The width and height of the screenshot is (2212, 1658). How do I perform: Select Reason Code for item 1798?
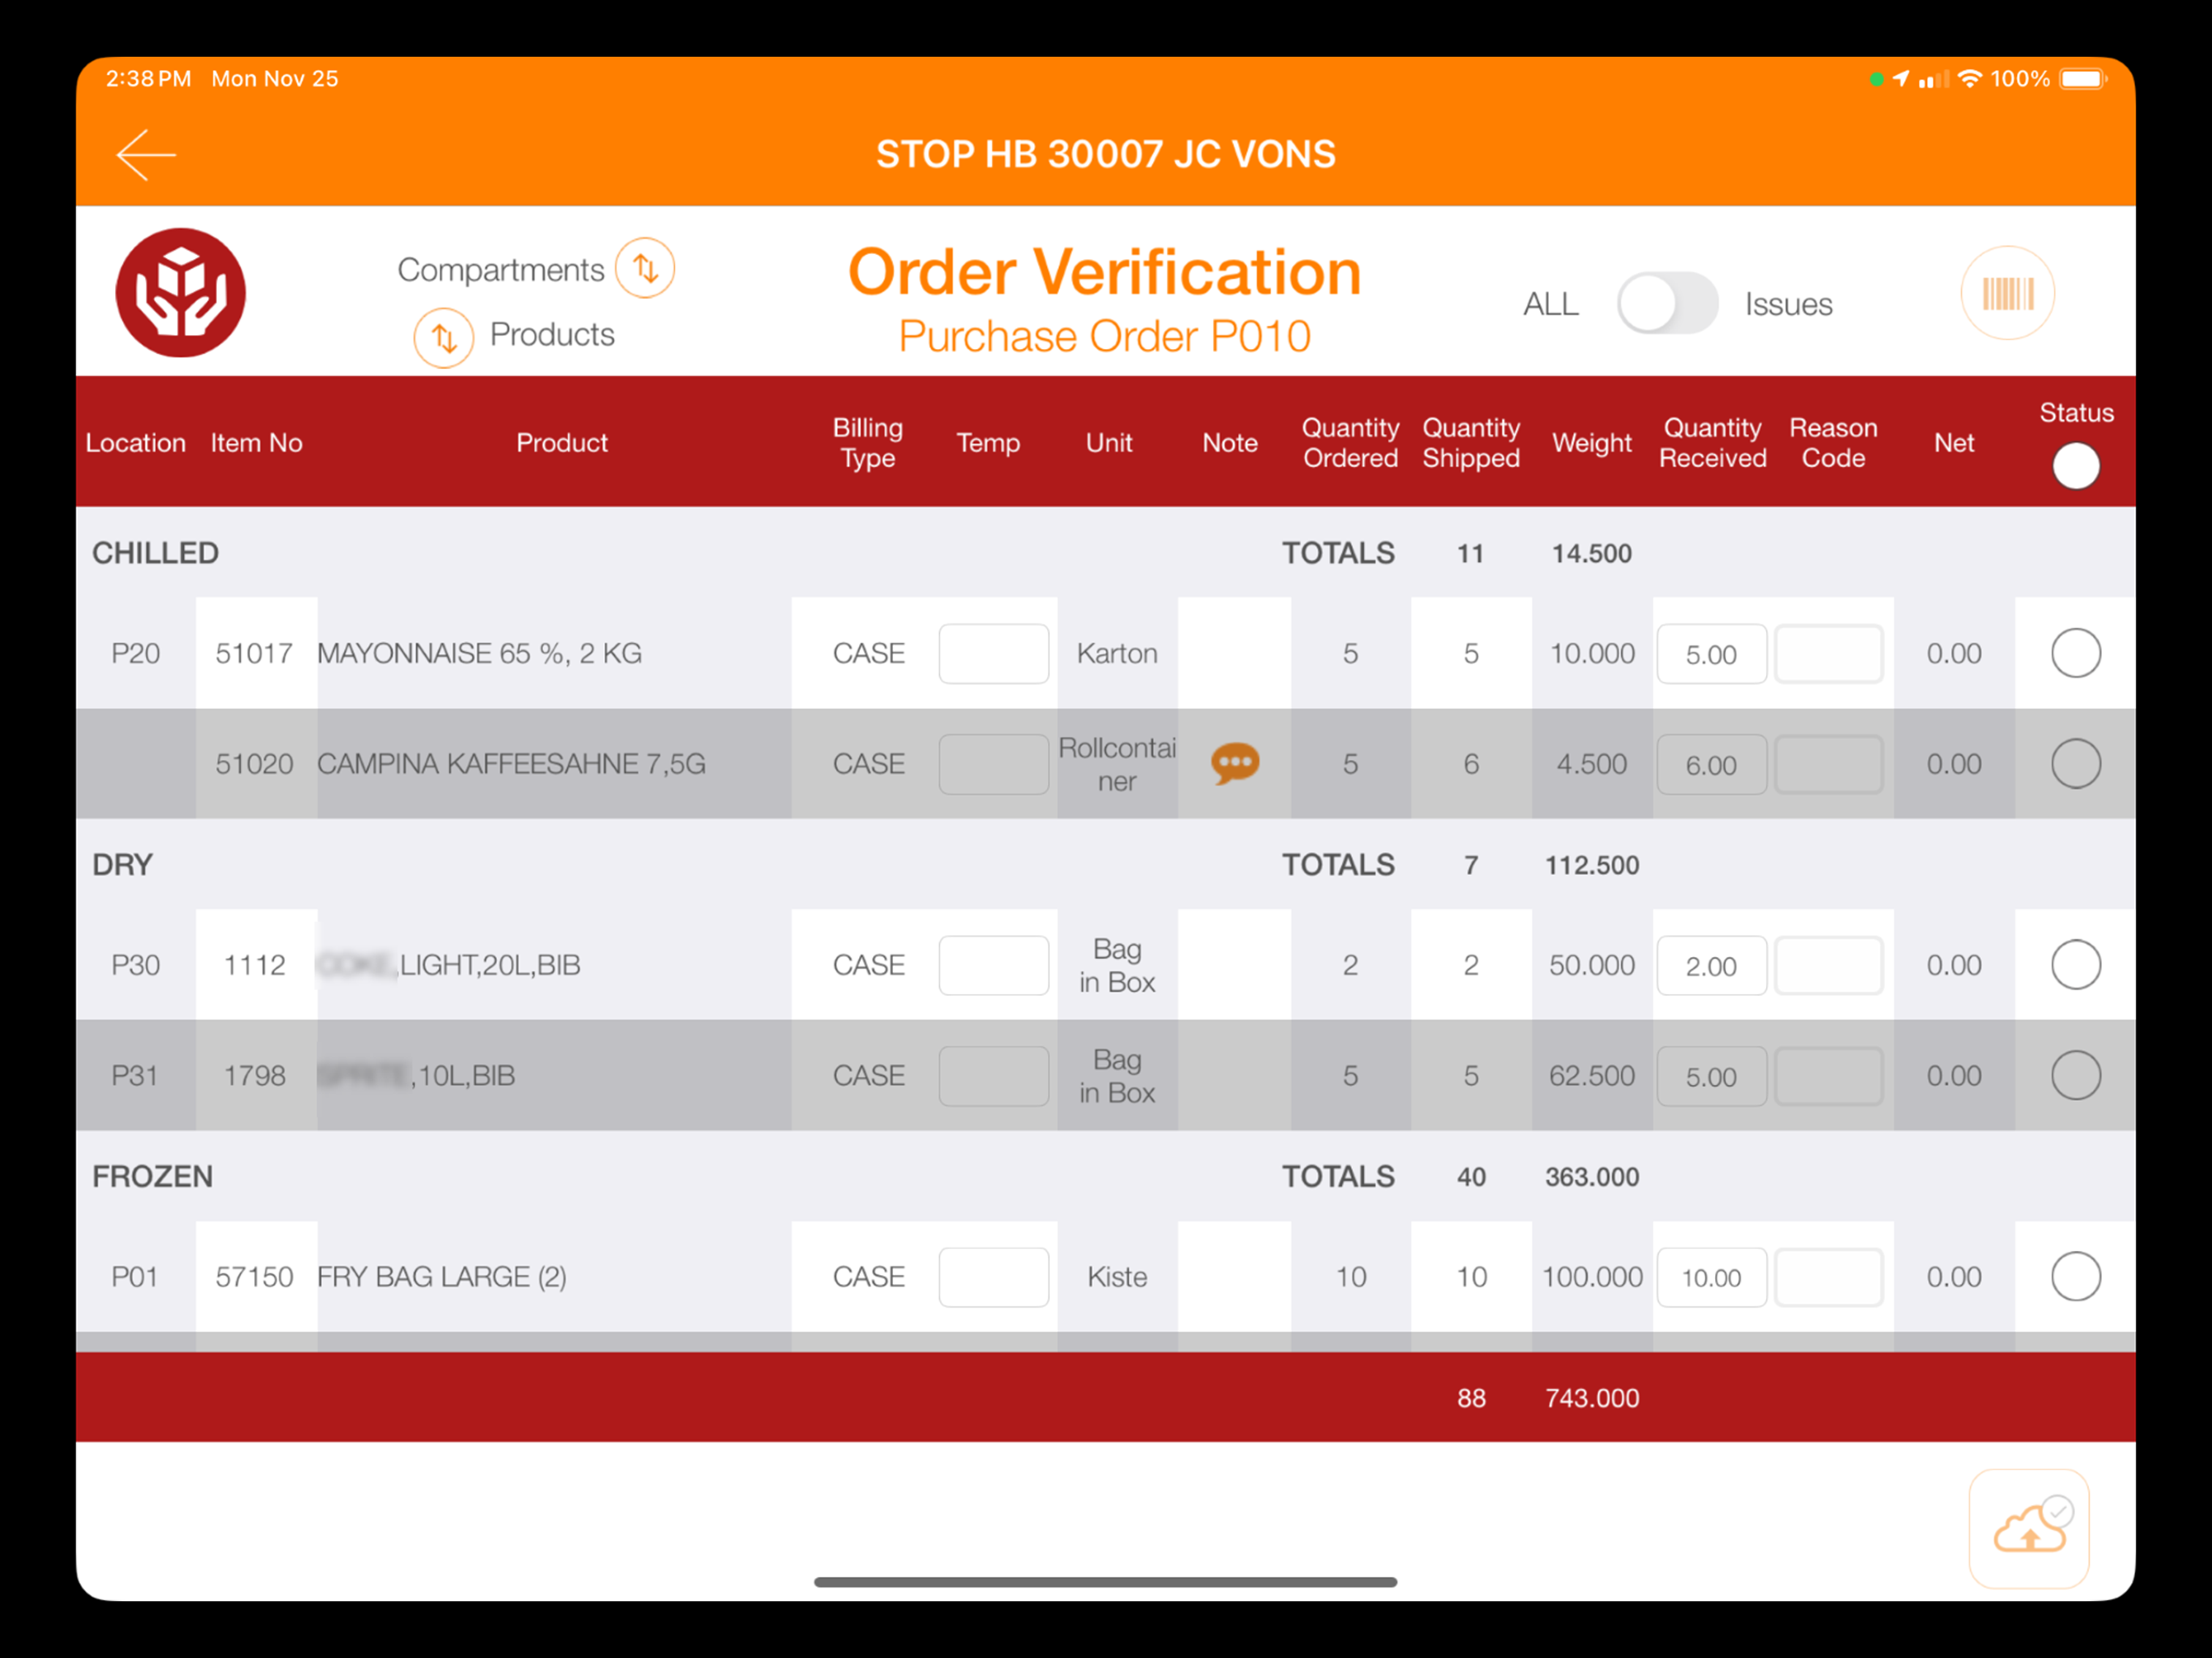(x=1829, y=1077)
